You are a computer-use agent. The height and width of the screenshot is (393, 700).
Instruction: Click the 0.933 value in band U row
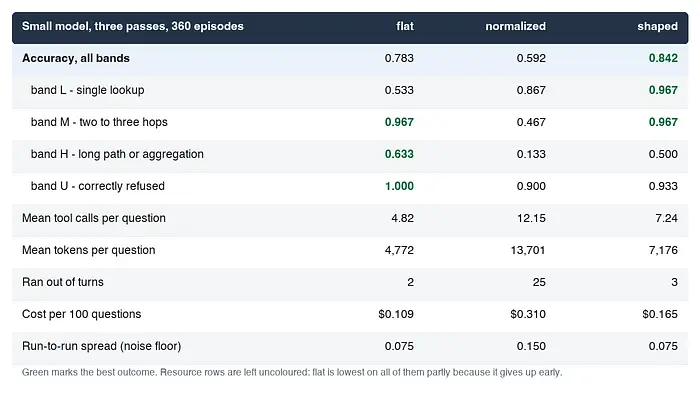(663, 186)
